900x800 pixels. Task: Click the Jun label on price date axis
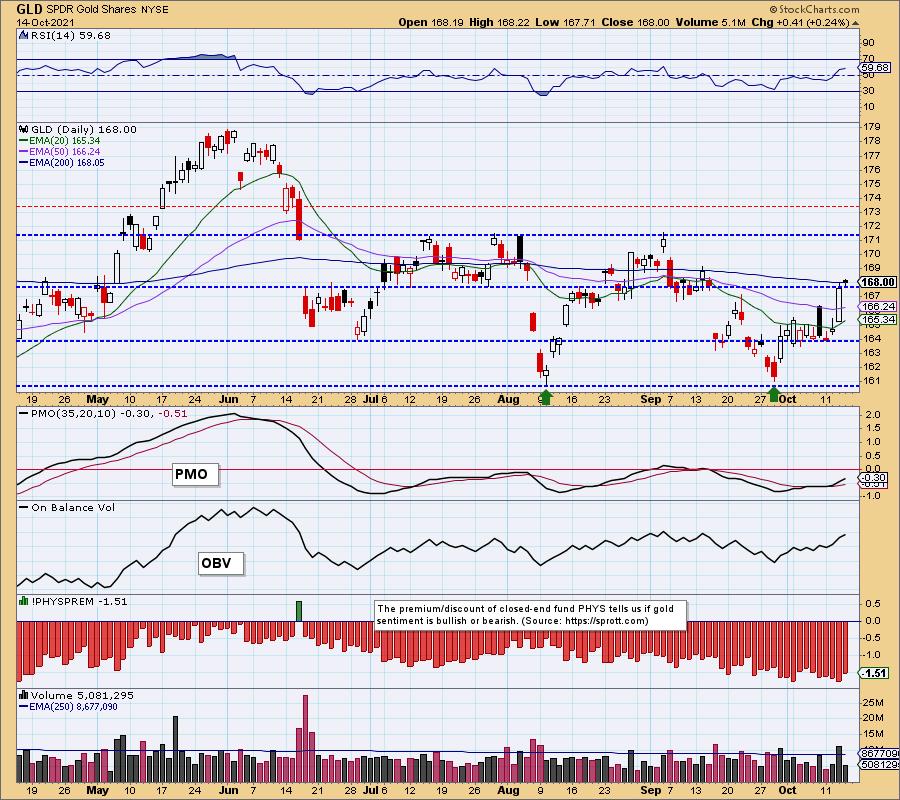coord(228,399)
